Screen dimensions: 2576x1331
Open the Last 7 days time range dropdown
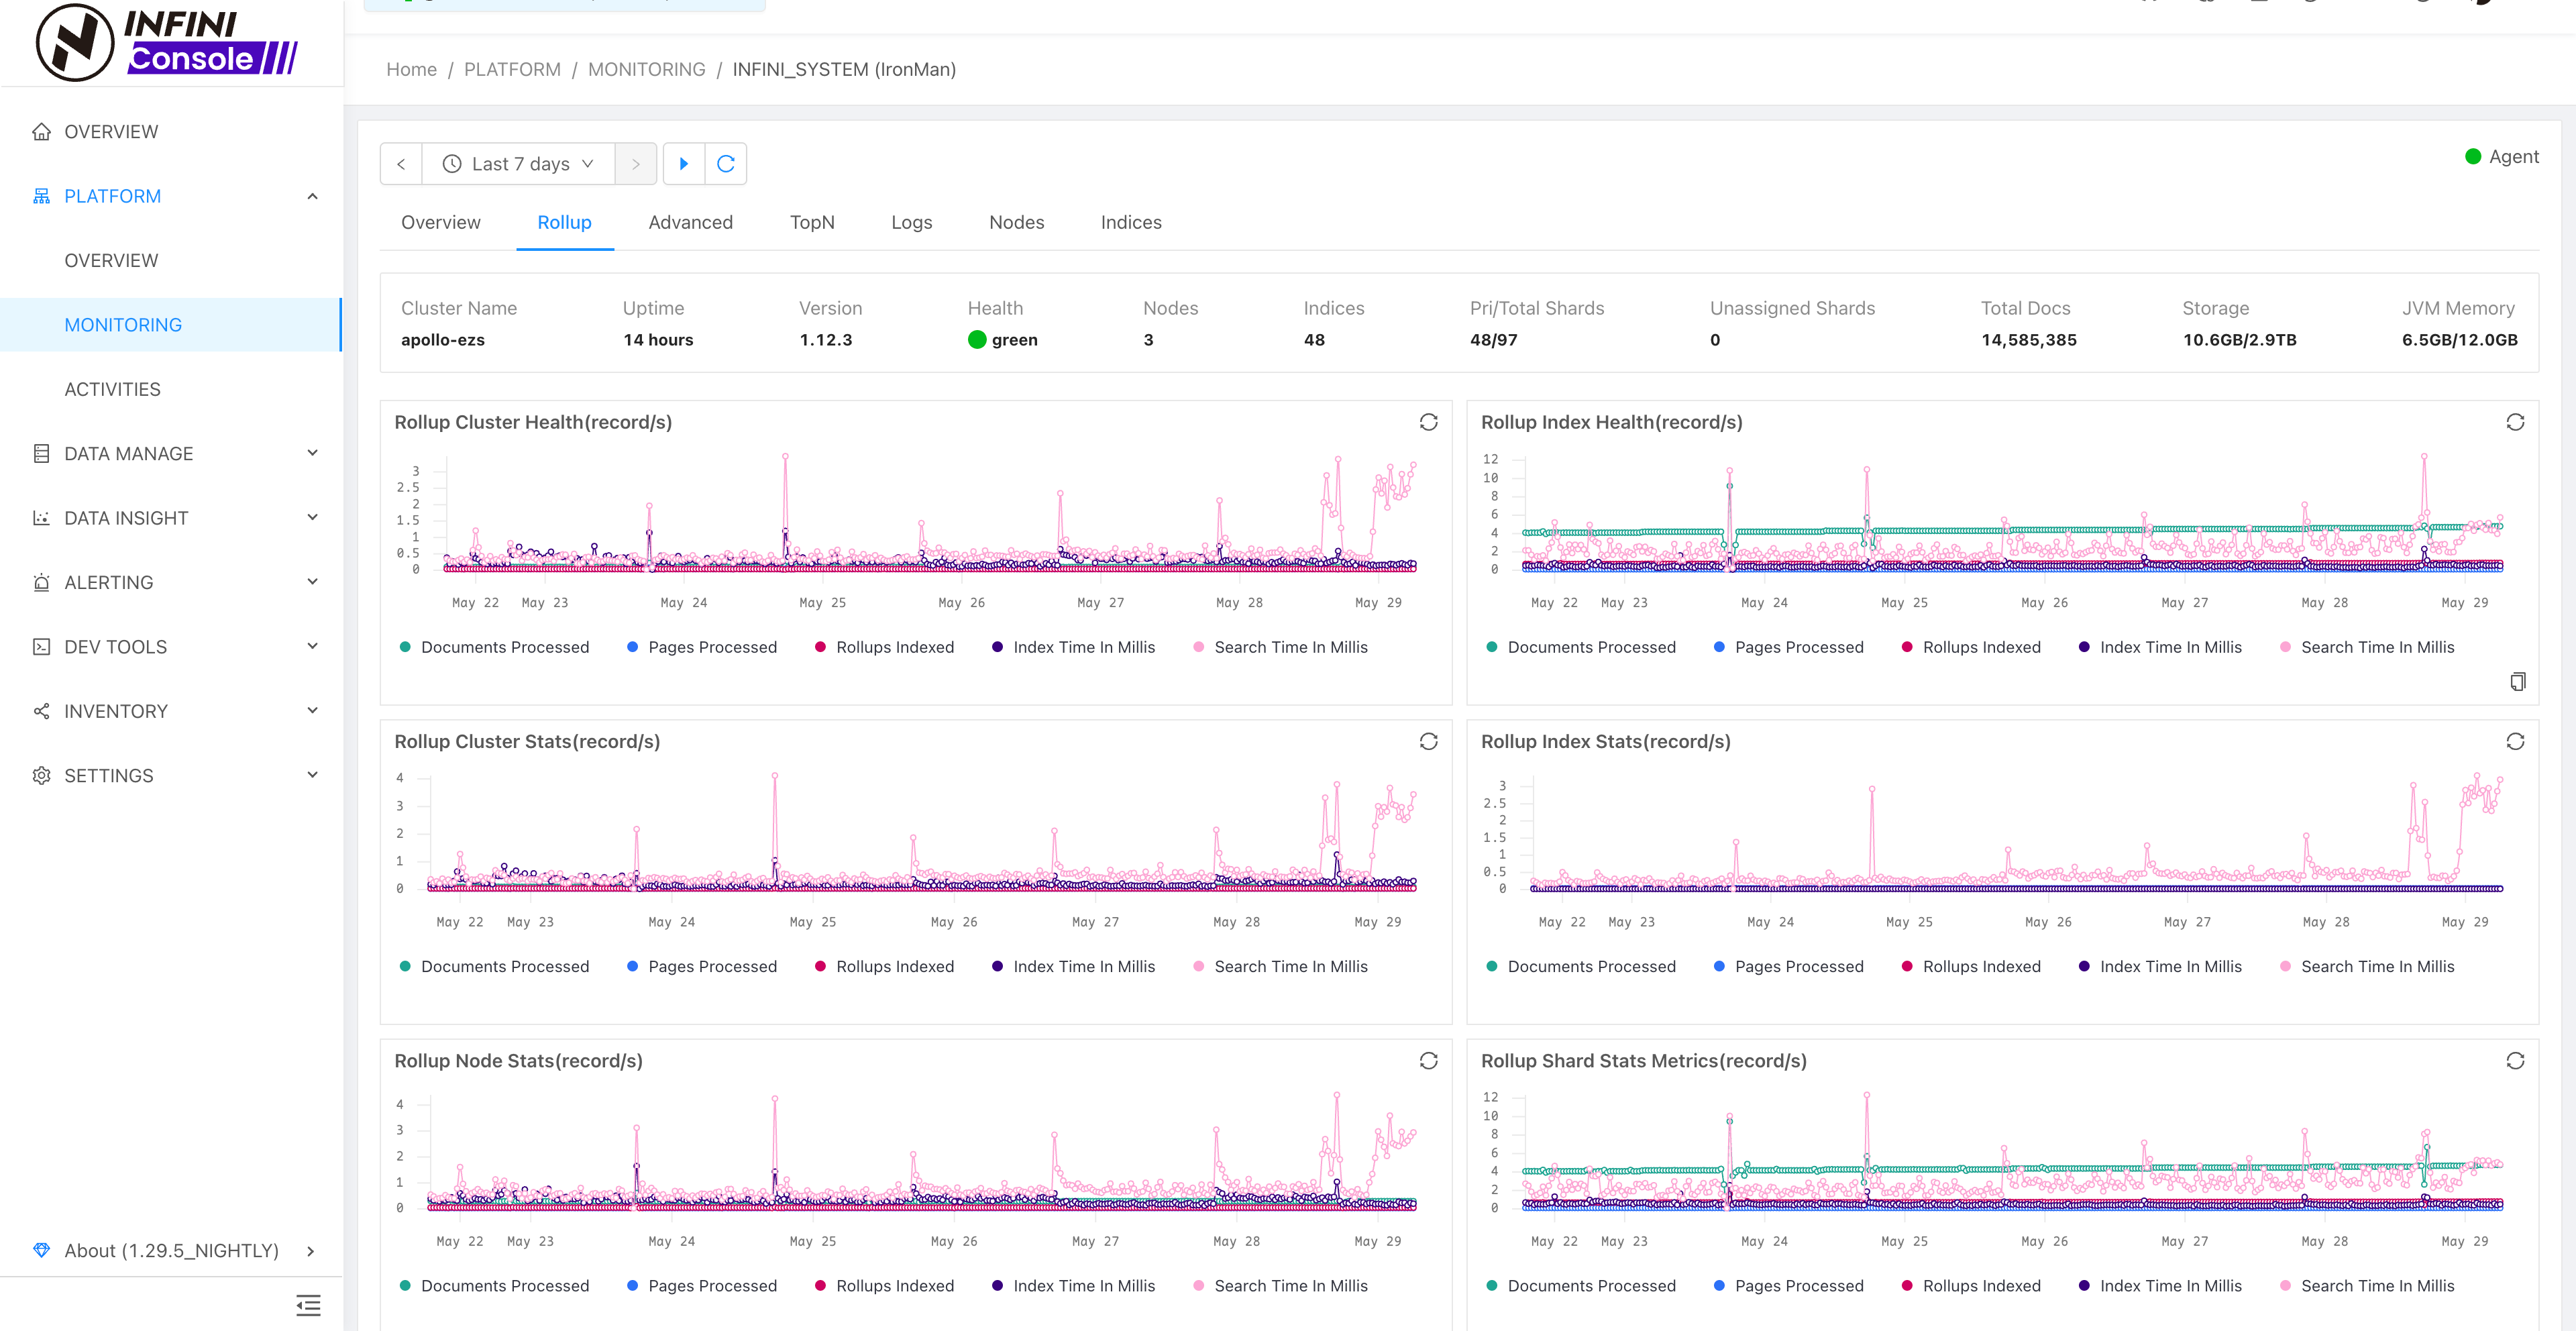(519, 164)
